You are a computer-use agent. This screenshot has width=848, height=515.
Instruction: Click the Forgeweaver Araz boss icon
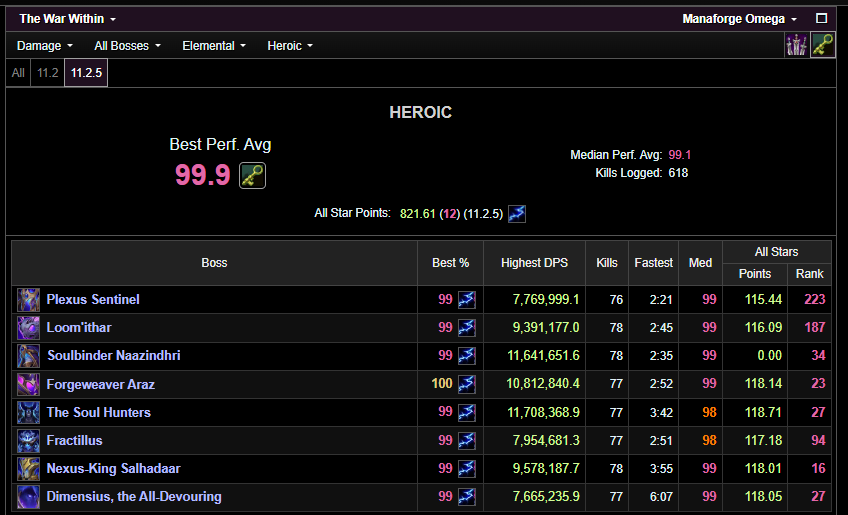coord(28,384)
